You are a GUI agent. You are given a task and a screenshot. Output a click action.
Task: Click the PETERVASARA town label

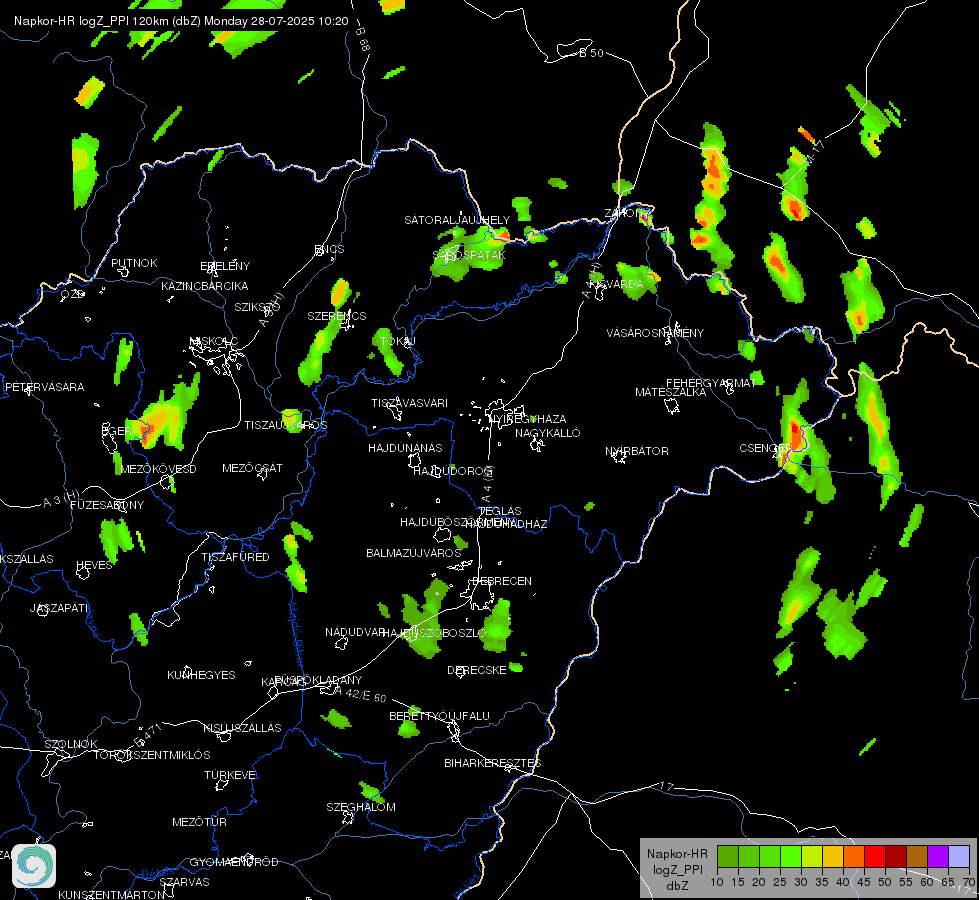tap(44, 387)
